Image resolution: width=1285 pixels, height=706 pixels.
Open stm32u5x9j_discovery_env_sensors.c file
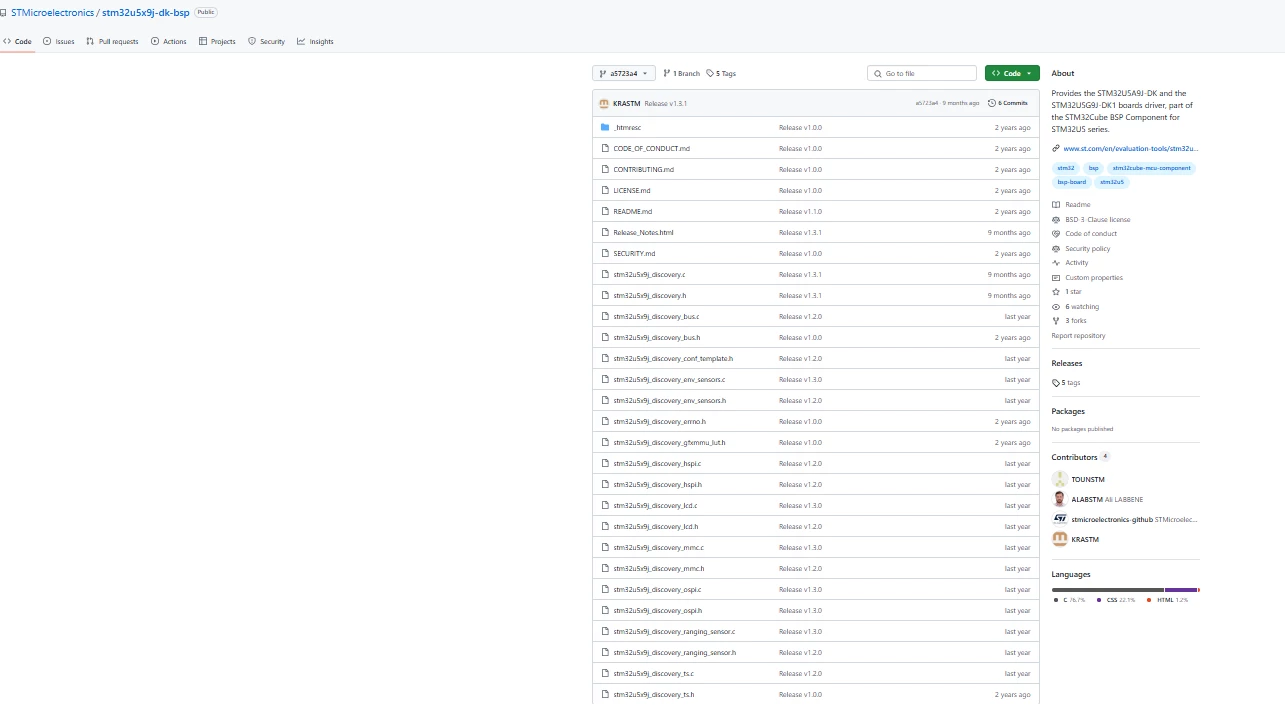[669, 379]
